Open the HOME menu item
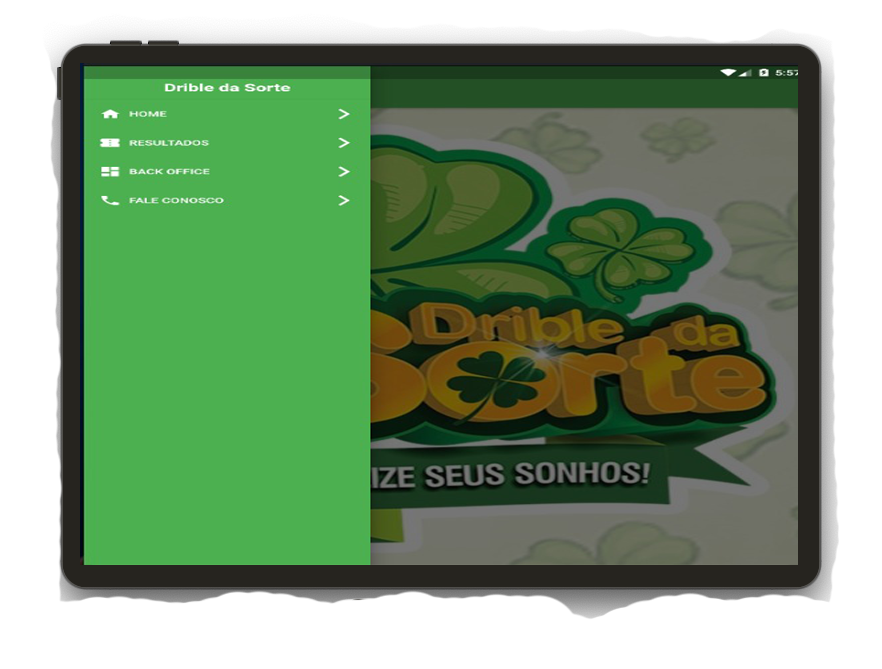Screen dimensions: 882x669 click(x=227, y=114)
